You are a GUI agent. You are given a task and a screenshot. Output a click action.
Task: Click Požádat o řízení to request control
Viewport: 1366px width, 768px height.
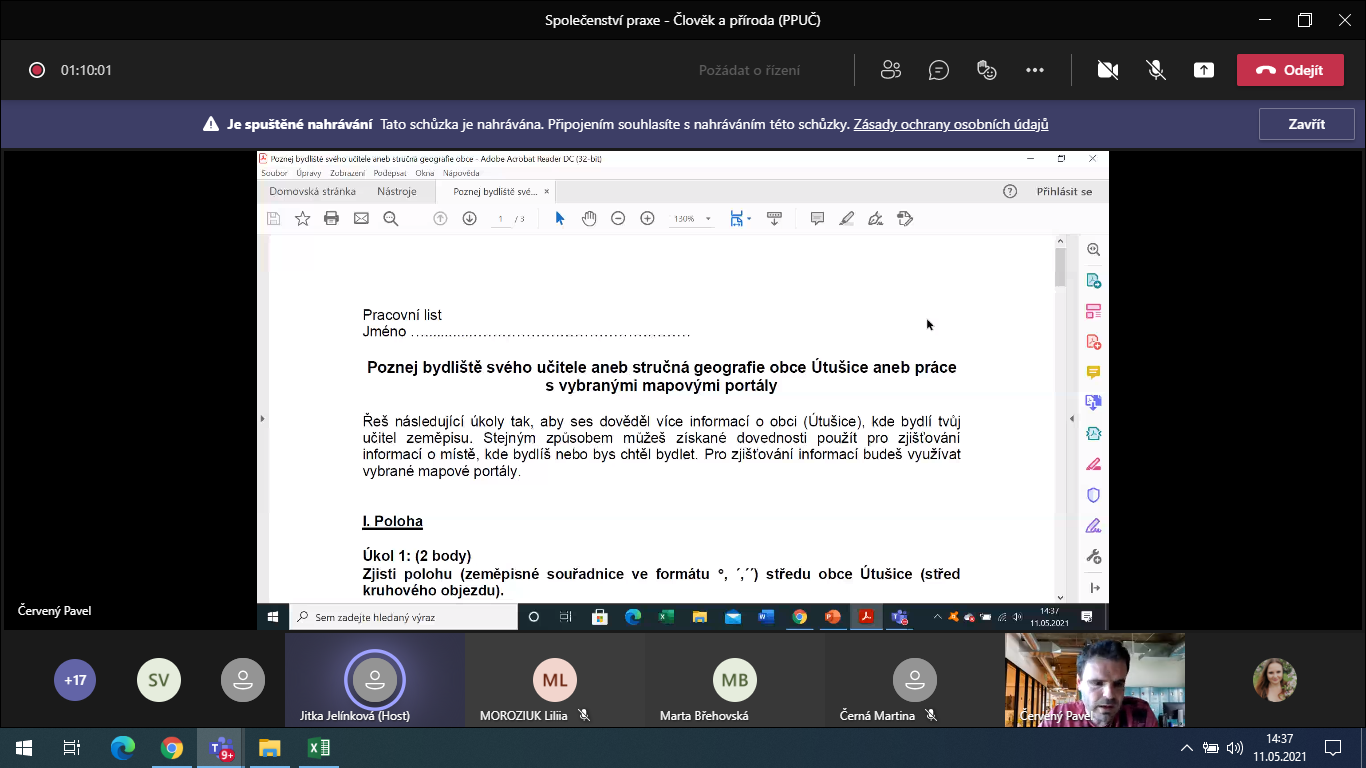click(749, 70)
